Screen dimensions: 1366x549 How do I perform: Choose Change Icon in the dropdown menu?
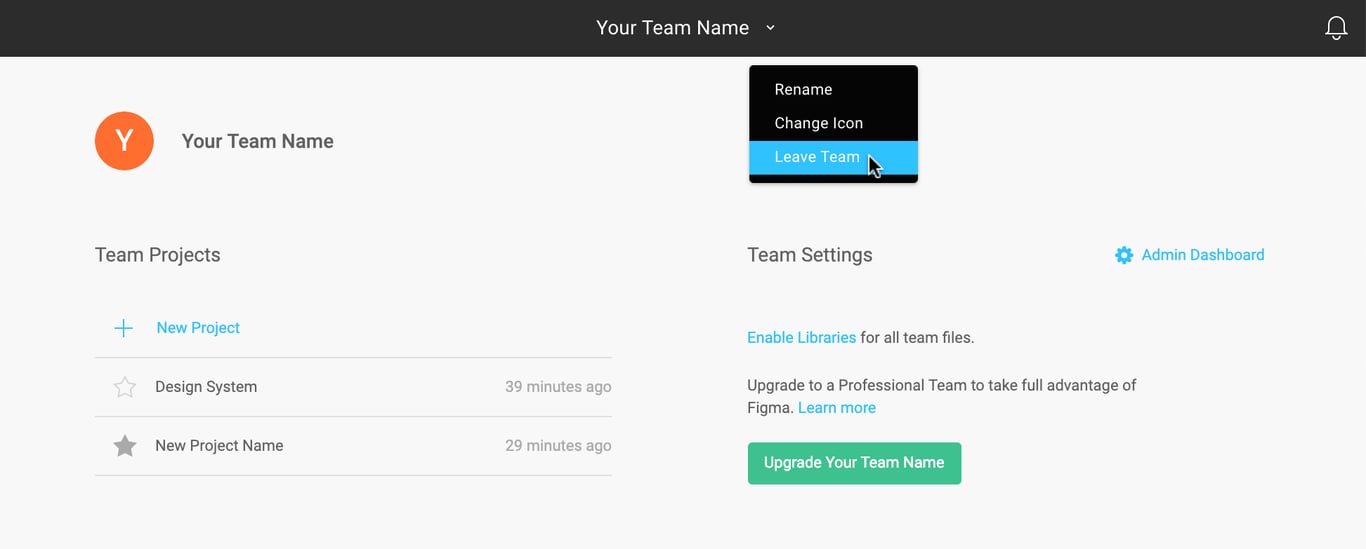click(x=818, y=123)
